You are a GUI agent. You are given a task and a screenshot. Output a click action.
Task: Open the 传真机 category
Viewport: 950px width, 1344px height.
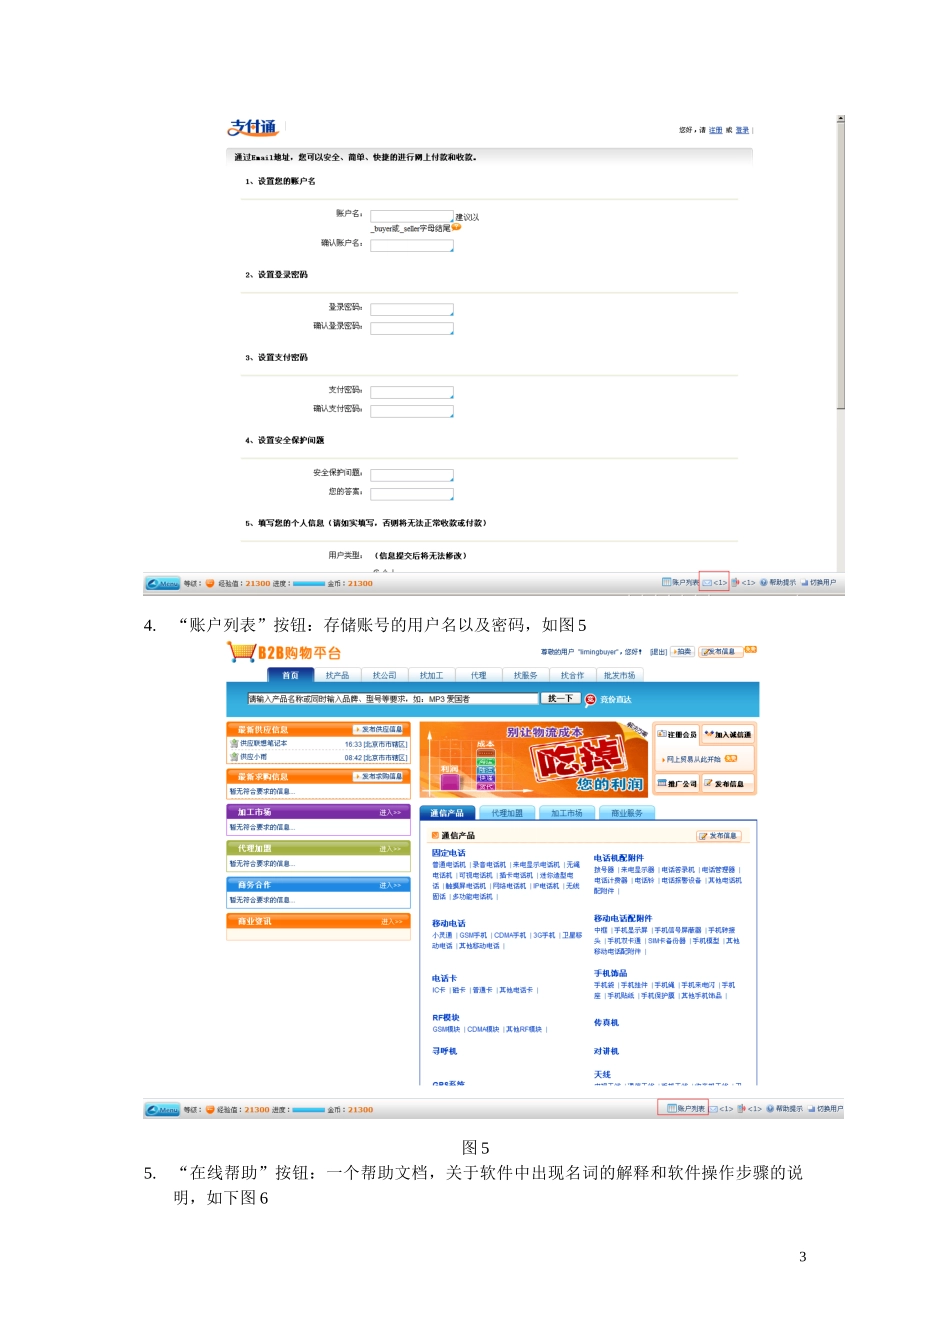[606, 1022]
